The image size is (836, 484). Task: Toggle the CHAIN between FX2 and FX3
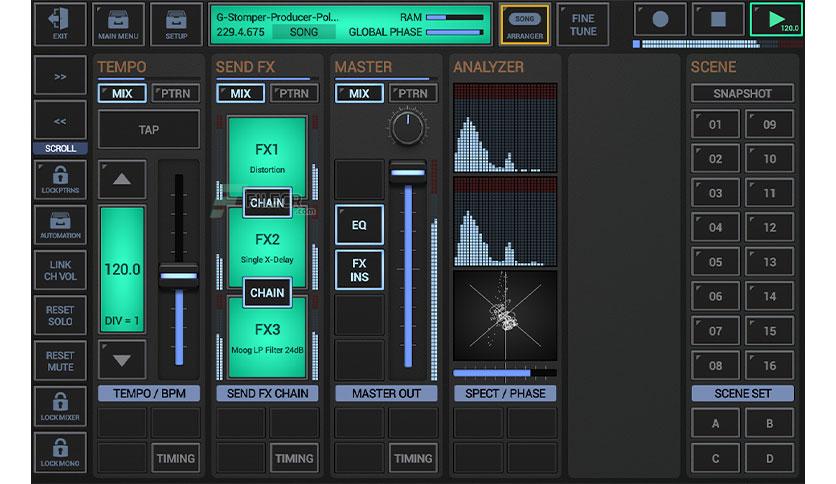tap(267, 293)
